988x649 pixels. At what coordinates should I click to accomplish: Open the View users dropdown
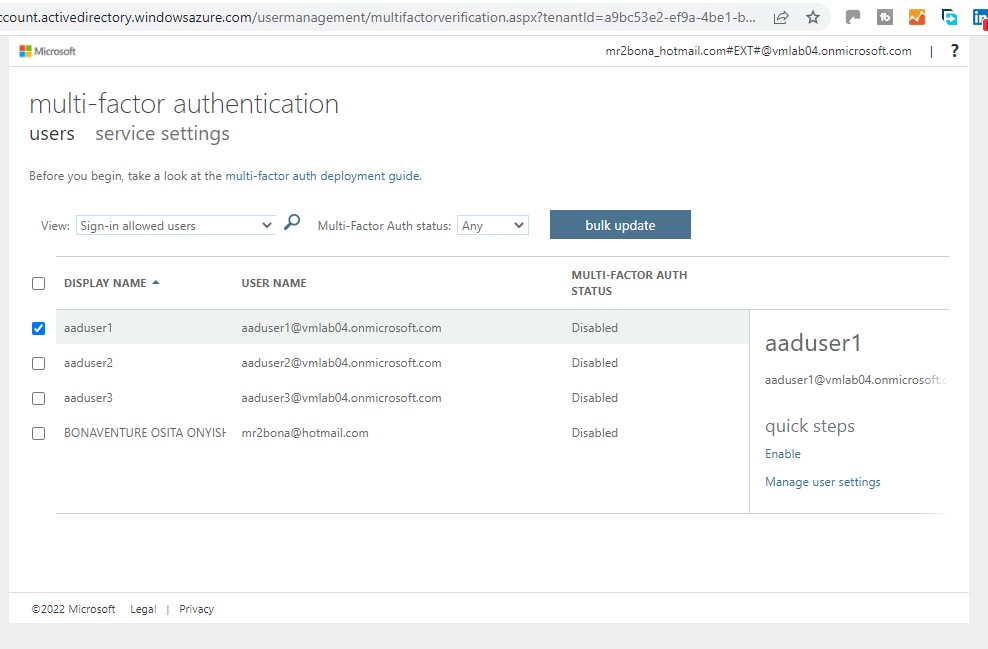click(177, 225)
